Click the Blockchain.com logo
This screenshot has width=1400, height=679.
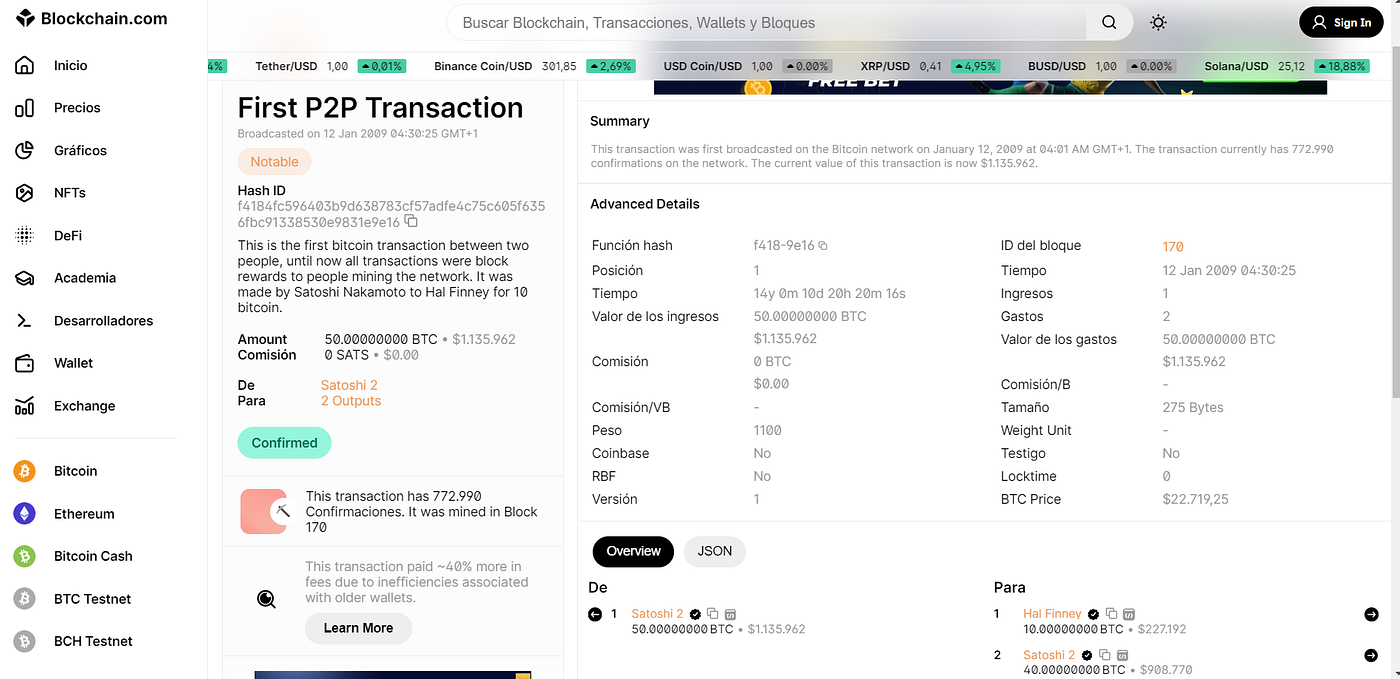pyautogui.click(x=92, y=19)
